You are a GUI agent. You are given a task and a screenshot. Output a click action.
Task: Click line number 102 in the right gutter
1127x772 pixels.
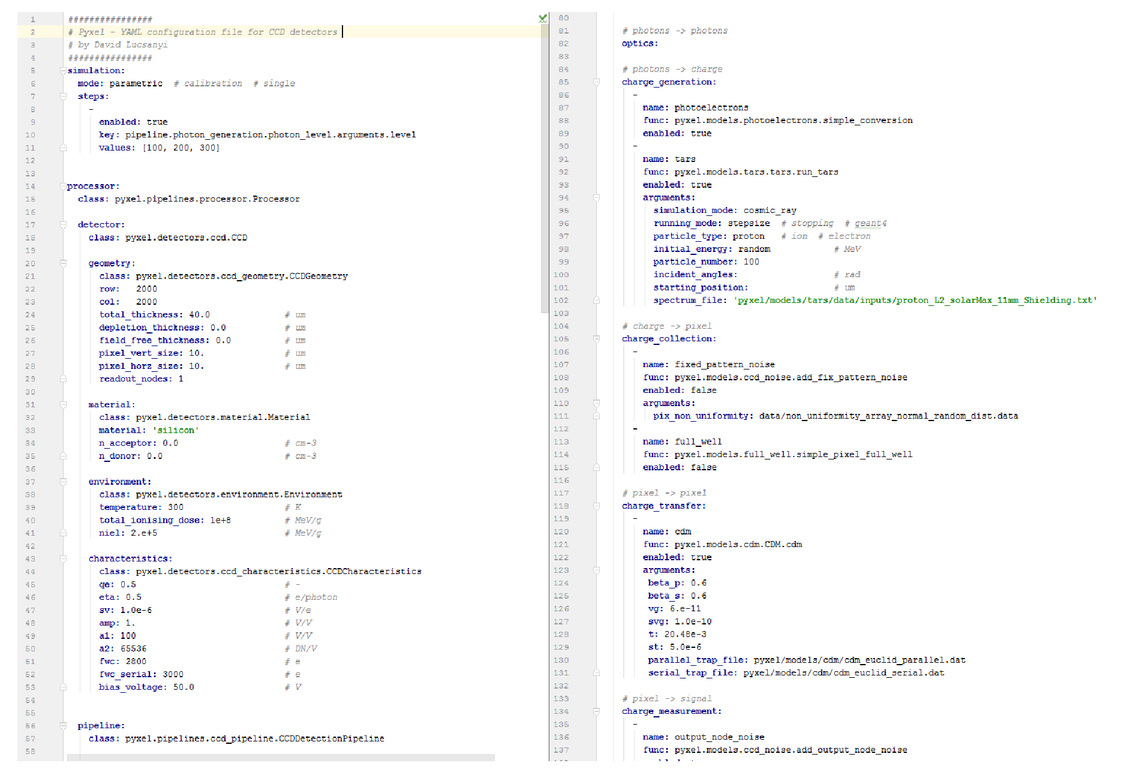[x=561, y=300]
